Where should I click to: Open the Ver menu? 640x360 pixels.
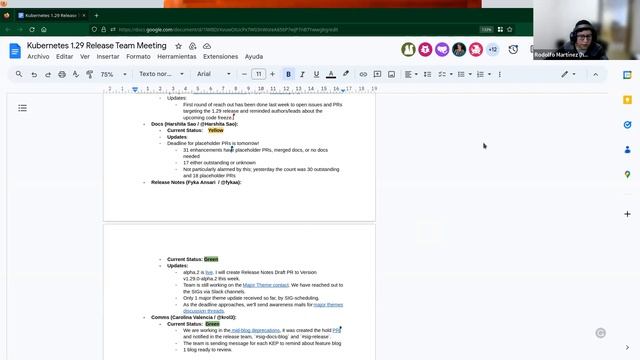84,57
